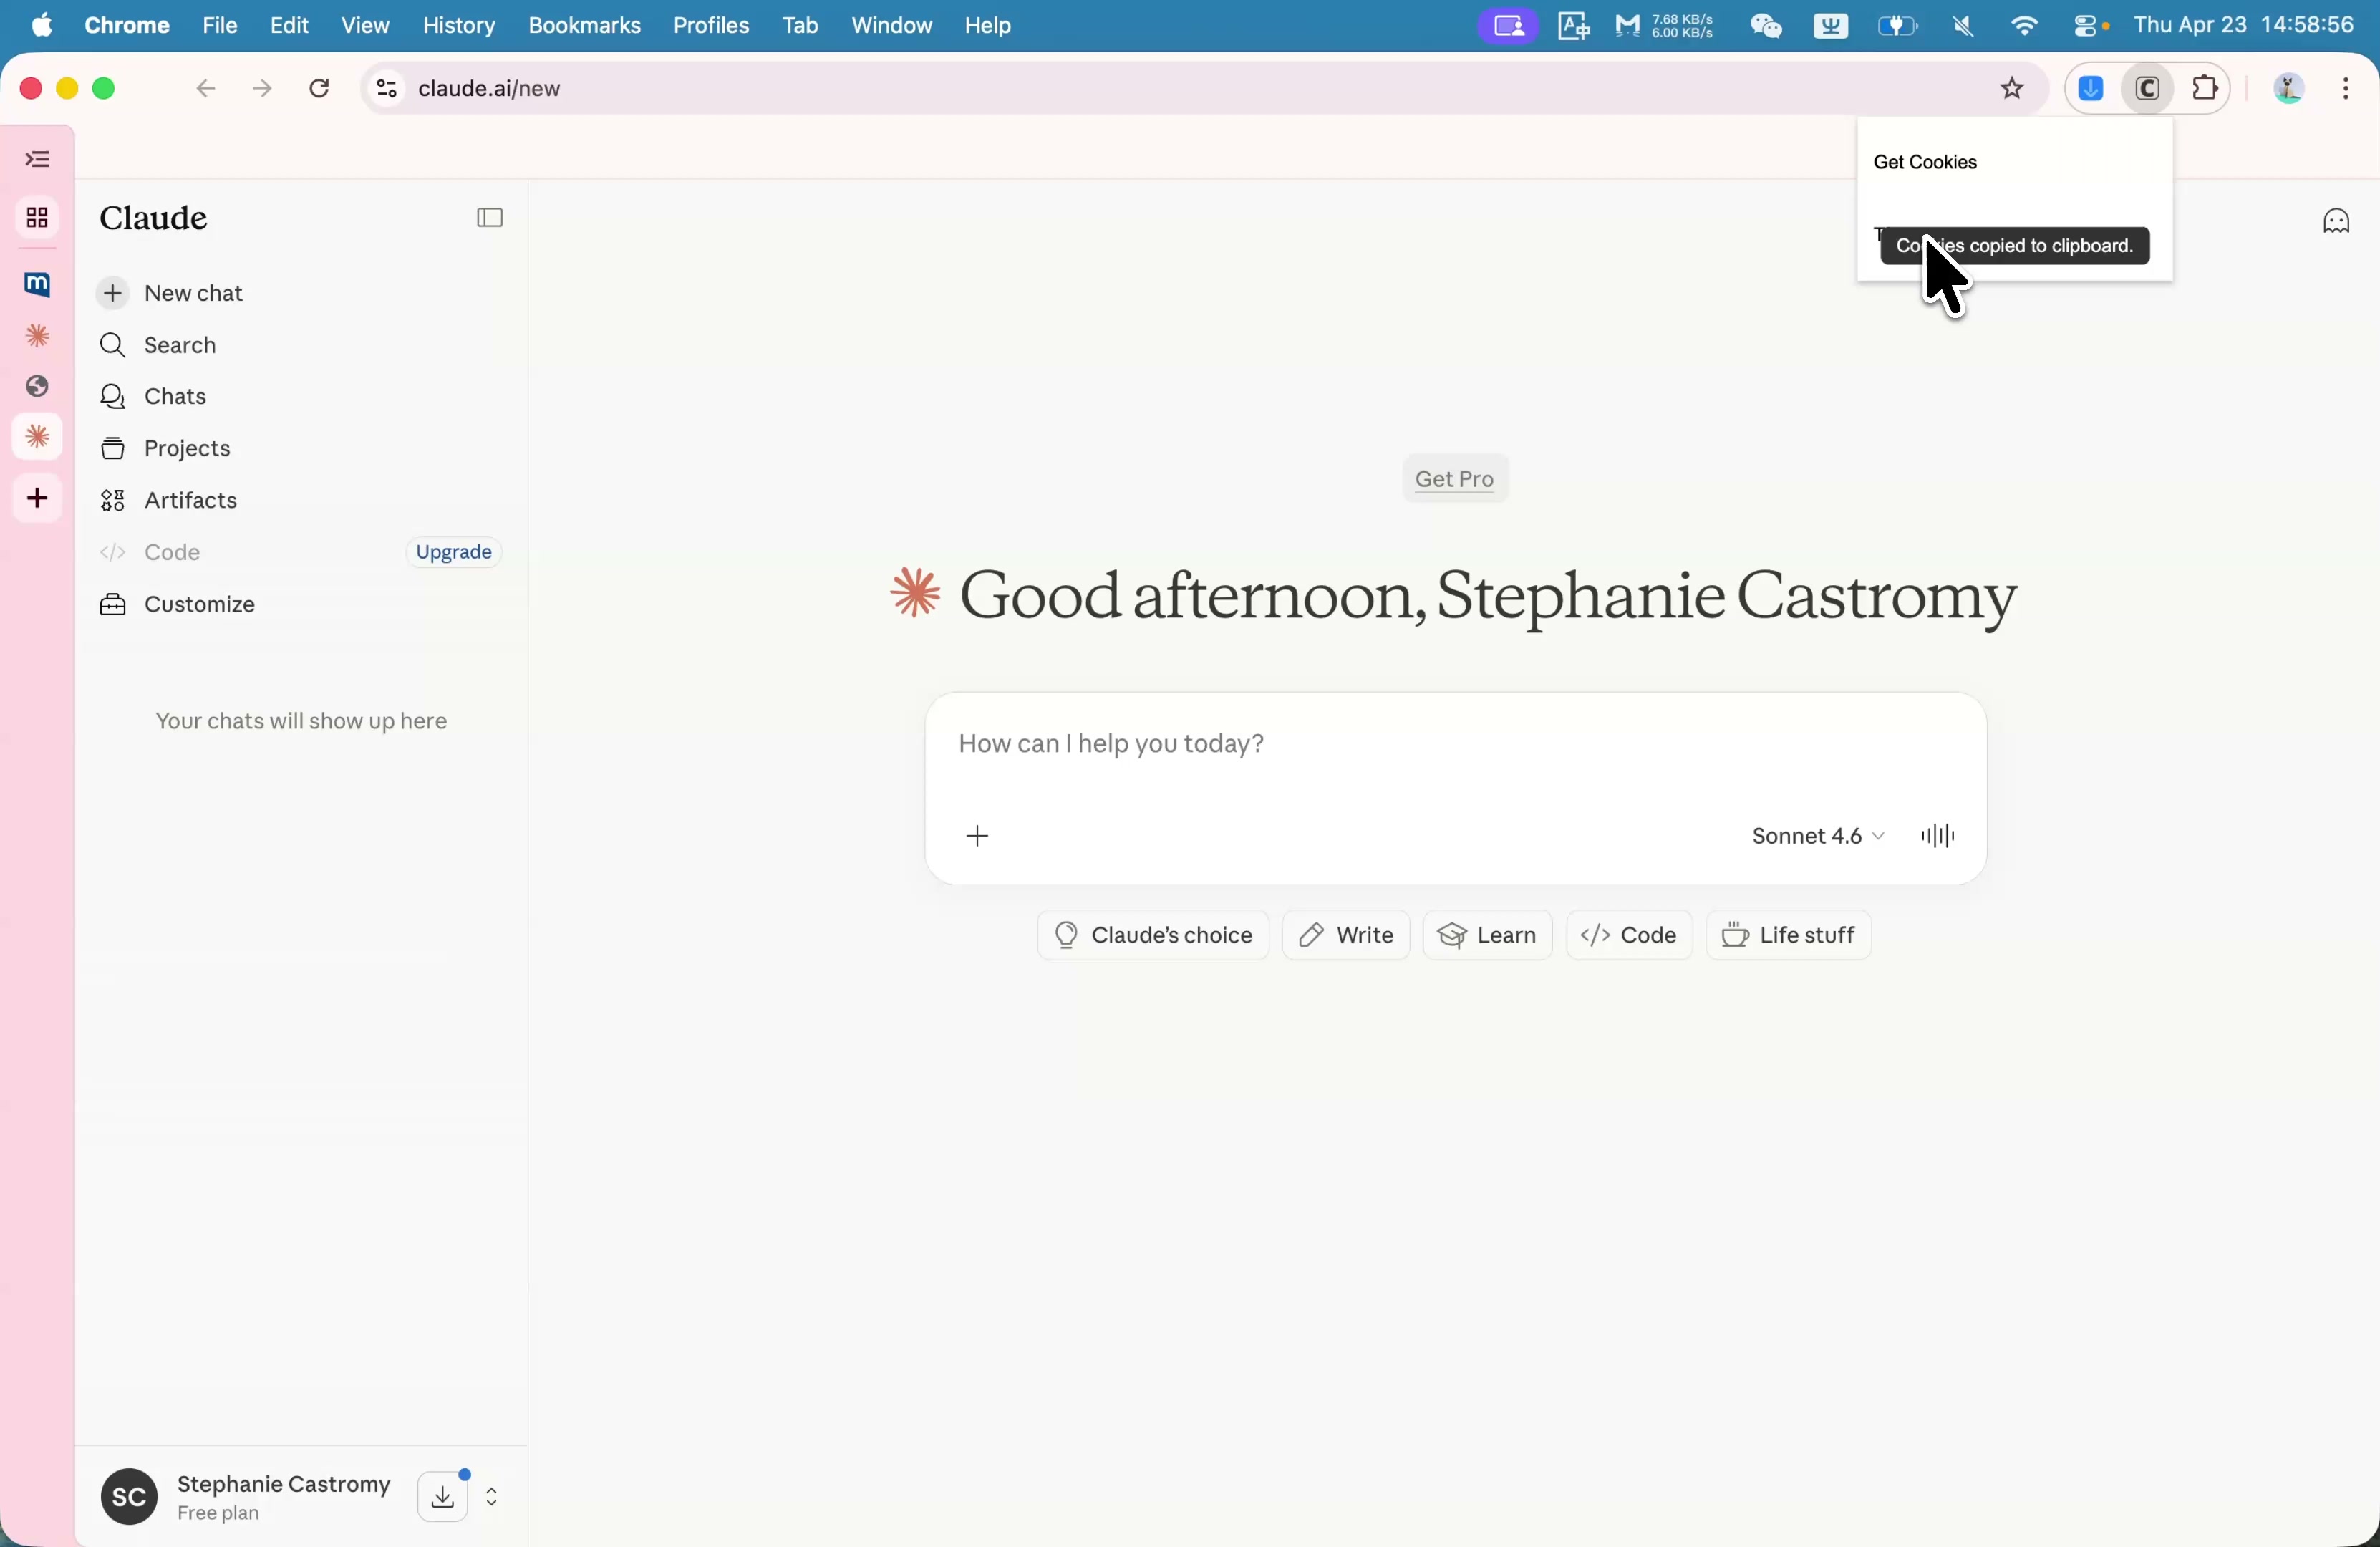The image size is (2380, 1547).
Task: Open the Bookmarks menu
Action: 584,25
